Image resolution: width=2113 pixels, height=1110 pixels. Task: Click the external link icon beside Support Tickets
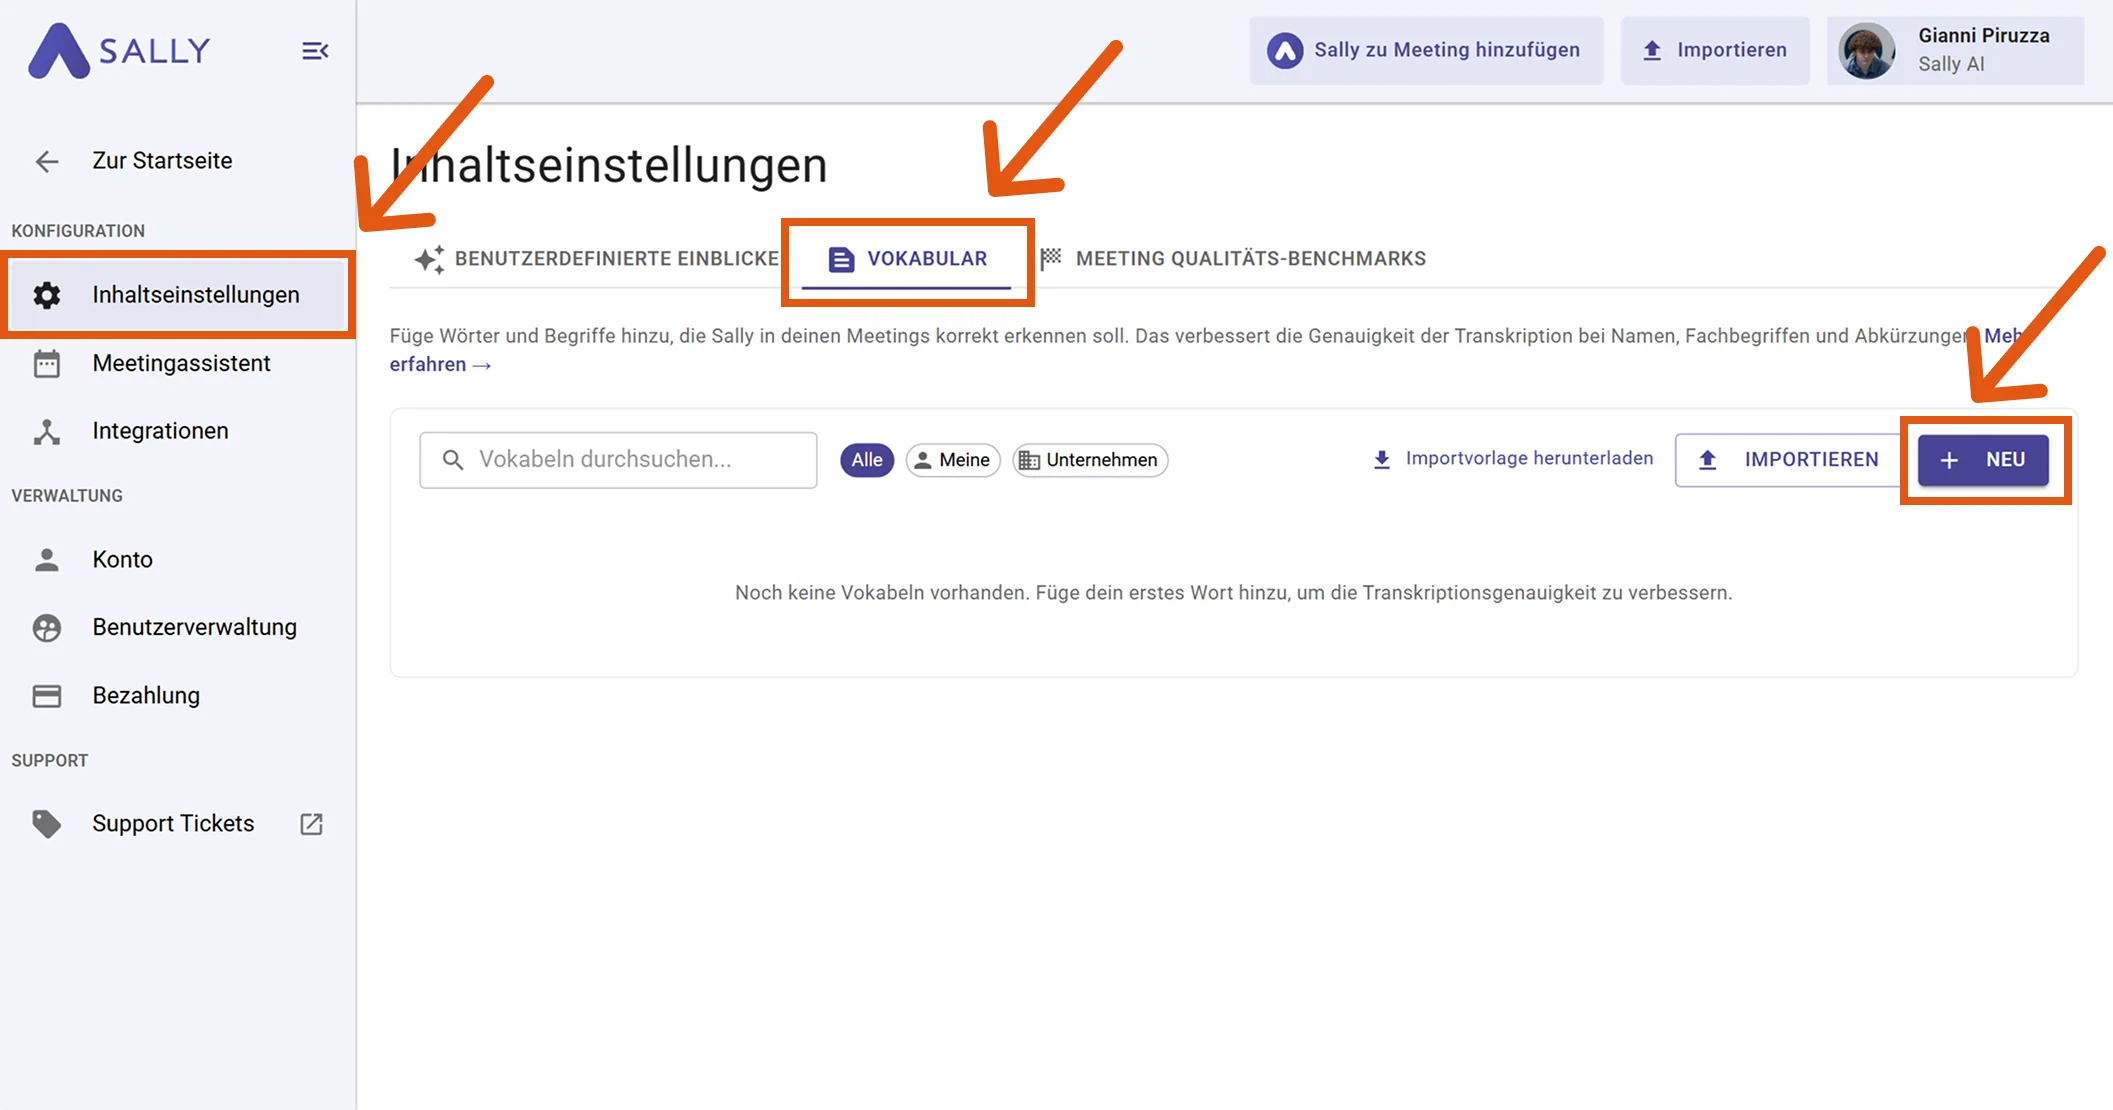pos(312,824)
